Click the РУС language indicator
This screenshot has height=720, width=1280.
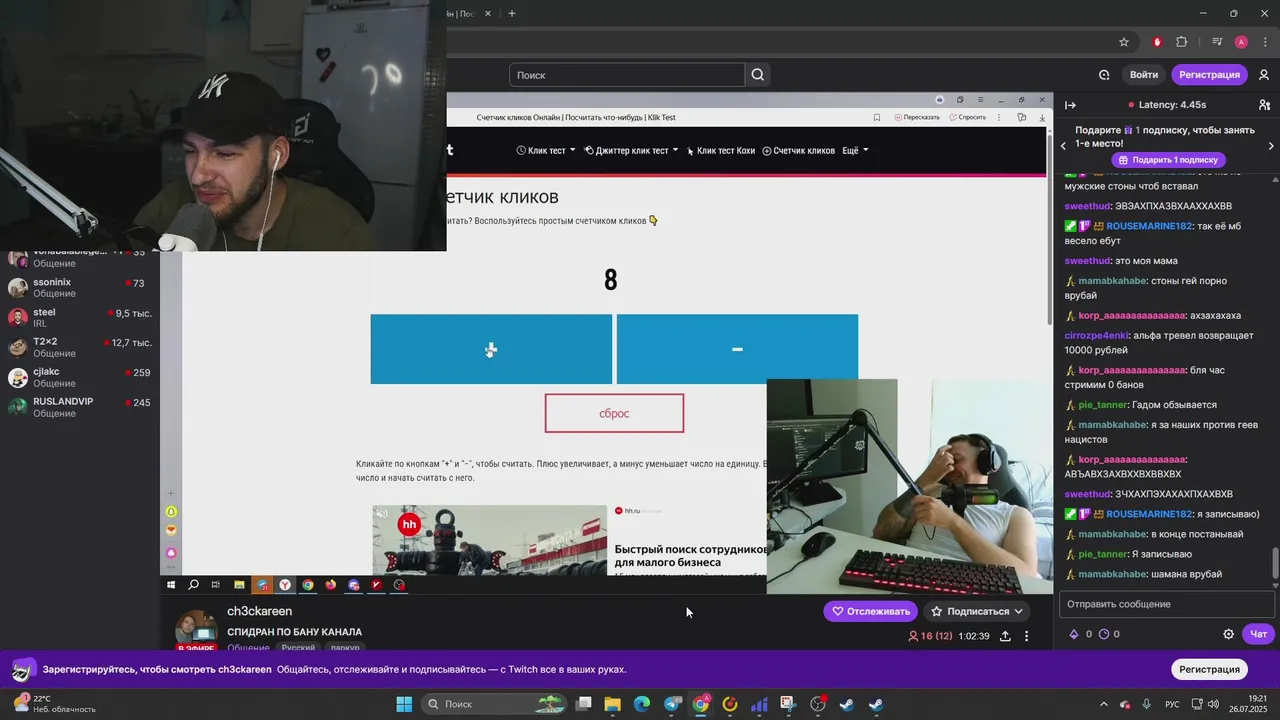click(x=1173, y=704)
